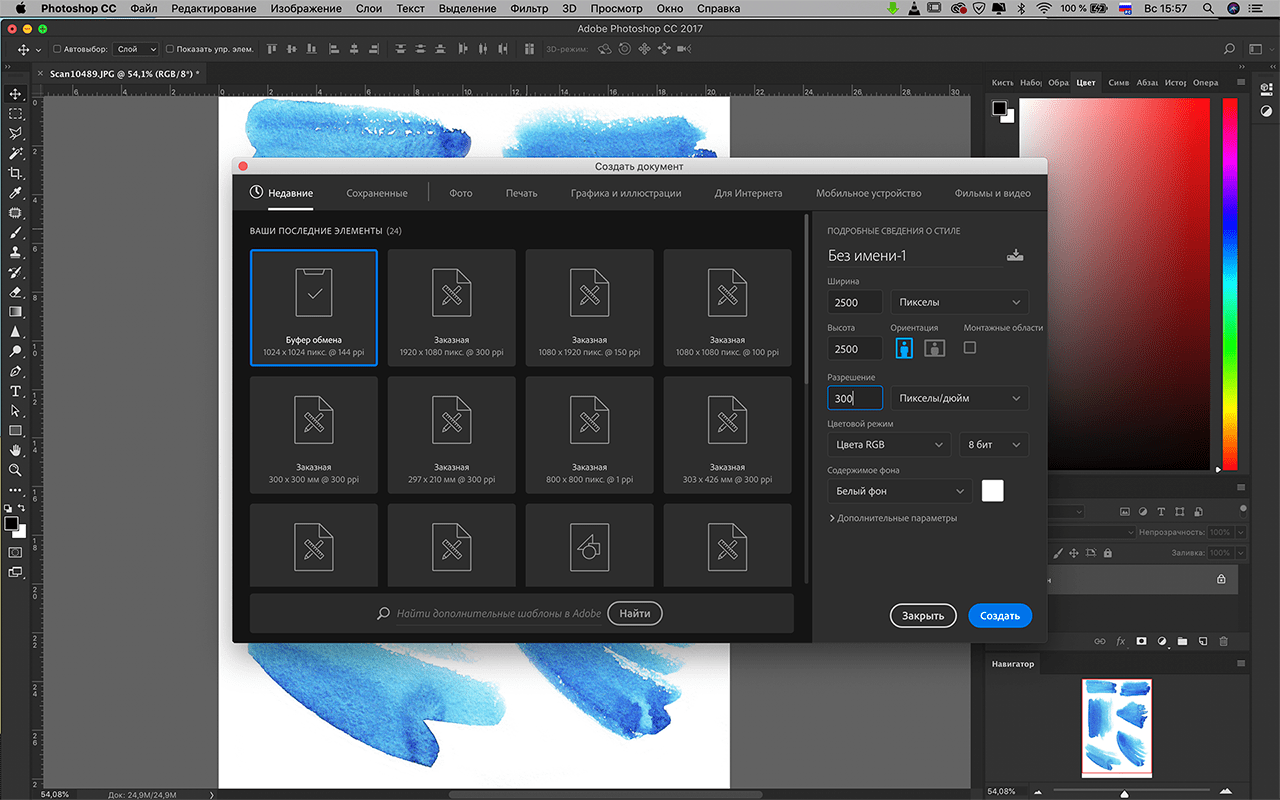The image size is (1280, 800).
Task: Enable the Автовыбор checkbox
Action: click(x=57, y=49)
